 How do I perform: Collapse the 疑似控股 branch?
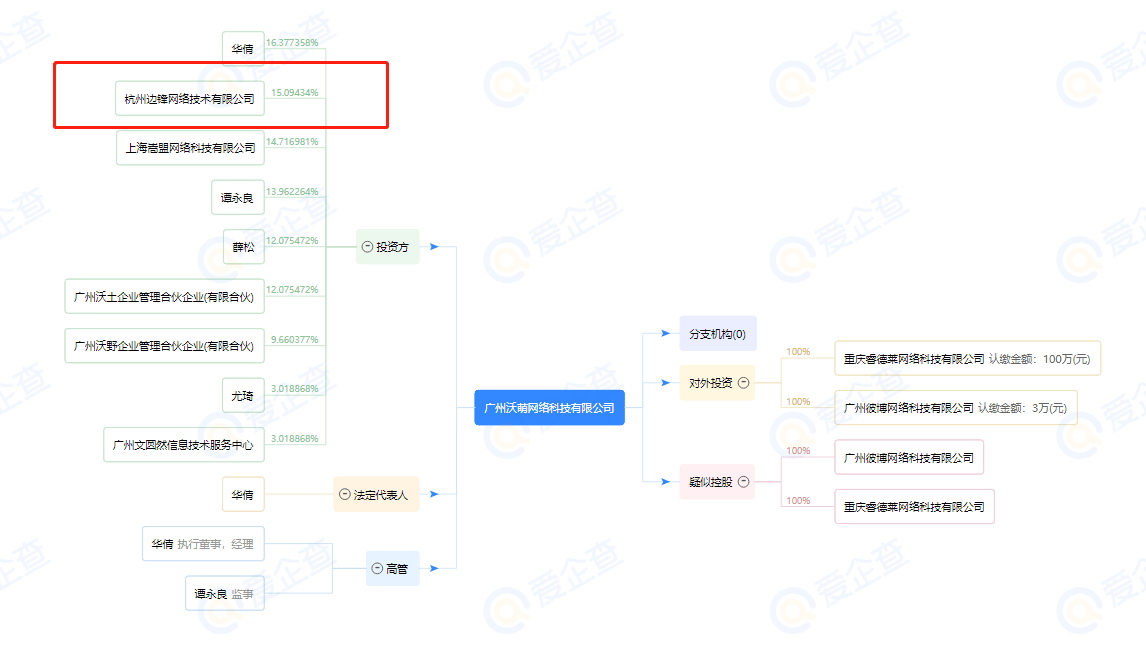coord(743,482)
